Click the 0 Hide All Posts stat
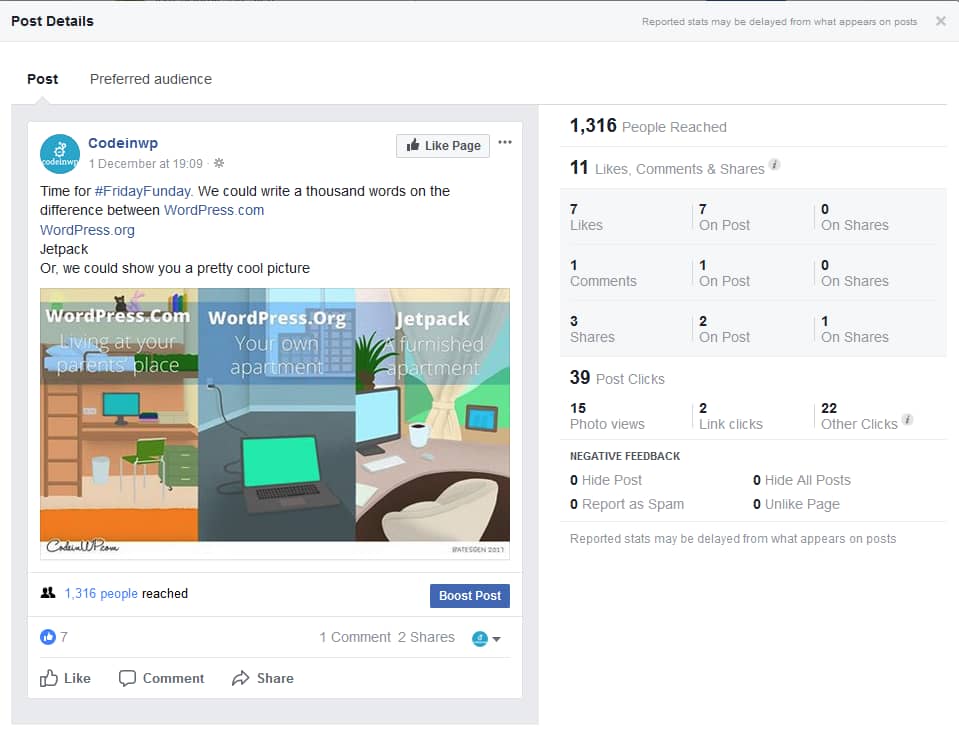Screen dimensions: 959x731 [802, 480]
